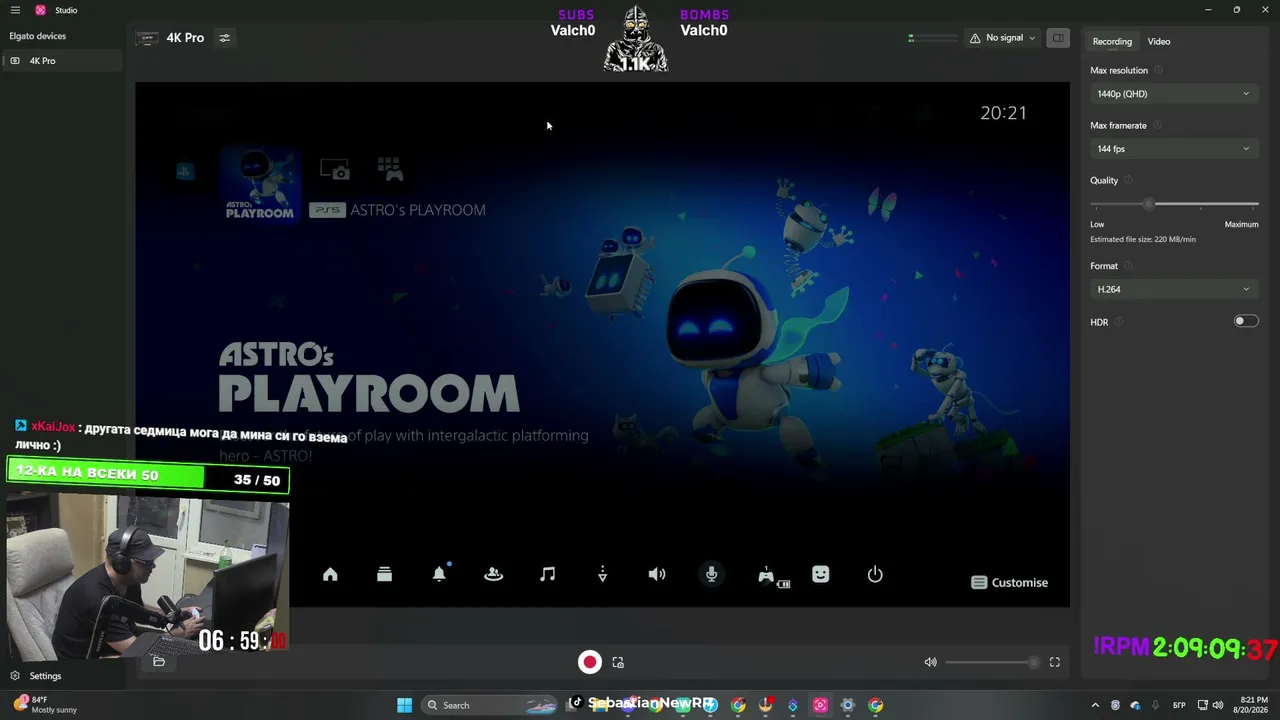This screenshot has width=1280, height=720.
Task: Switch to the Recording tab
Action: click(1112, 41)
